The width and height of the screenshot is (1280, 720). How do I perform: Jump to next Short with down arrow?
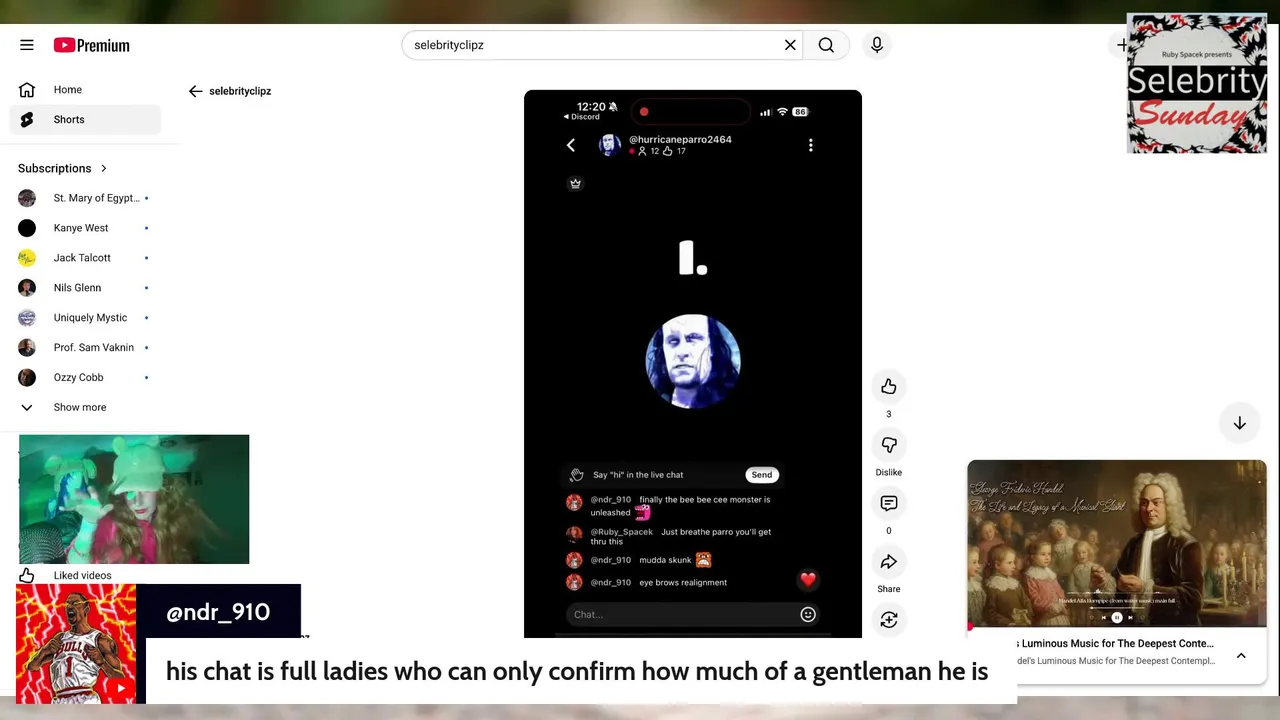[x=1239, y=423]
